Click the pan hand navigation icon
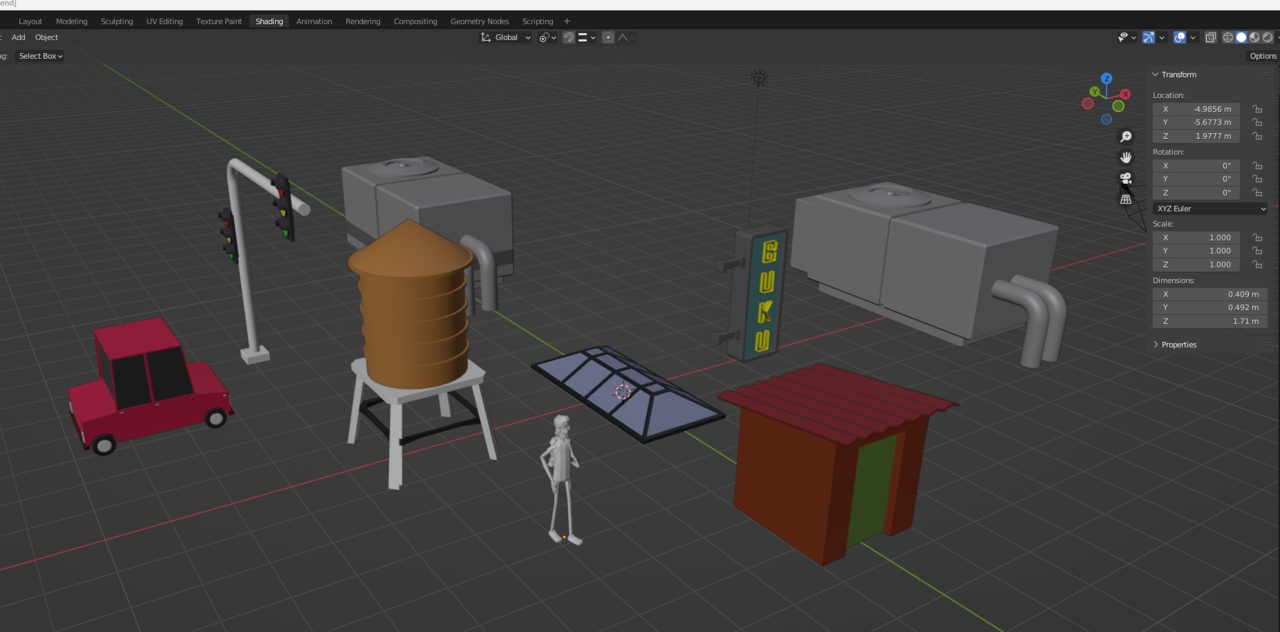 [1126, 157]
